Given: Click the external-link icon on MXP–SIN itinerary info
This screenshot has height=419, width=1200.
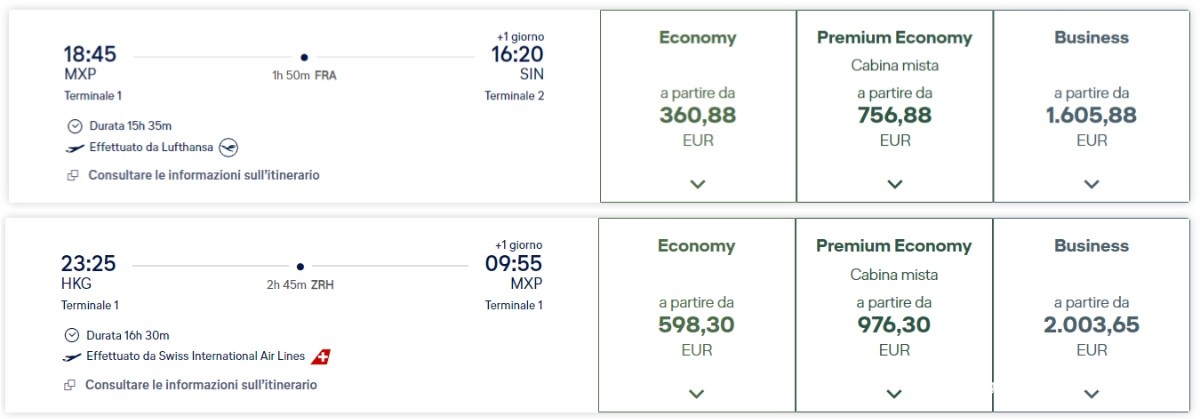Looking at the screenshot, I should click(x=73, y=175).
